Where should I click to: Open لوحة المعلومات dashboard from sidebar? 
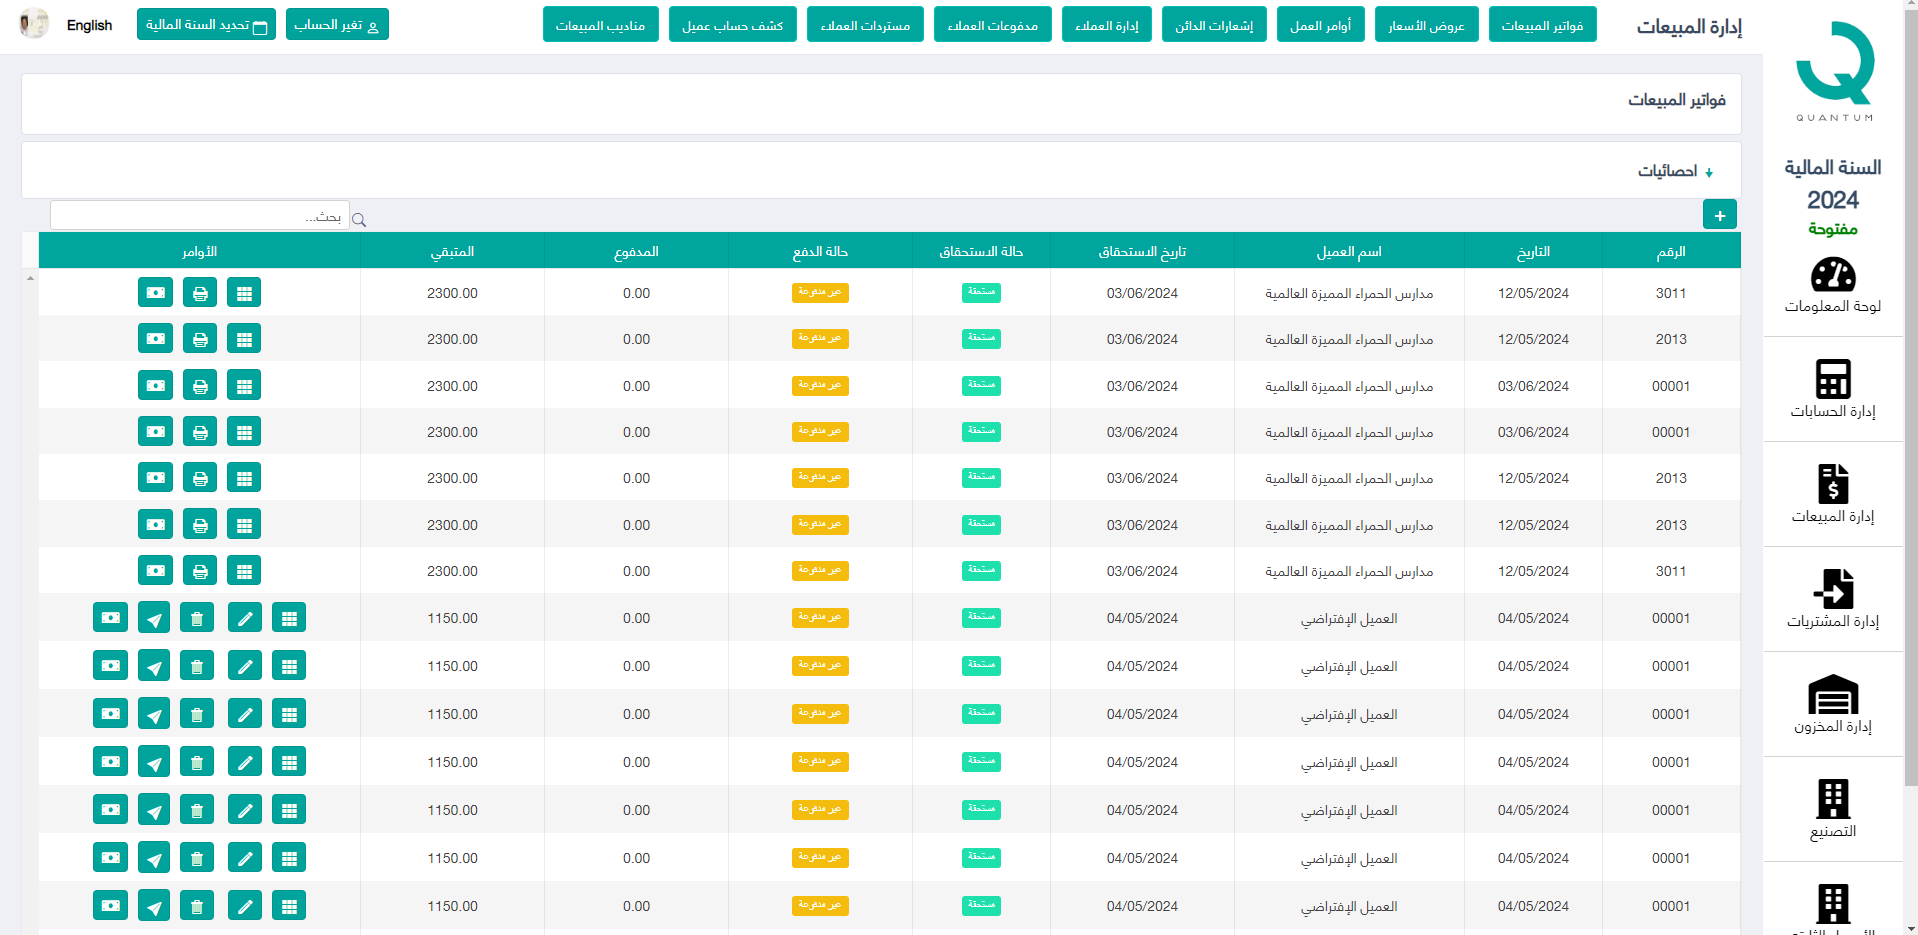click(x=1832, y=286)
